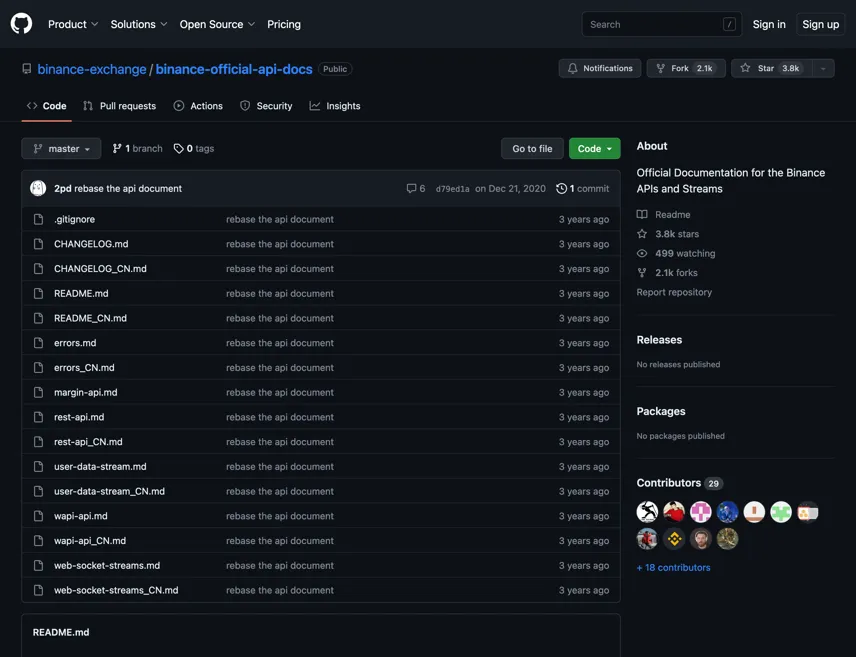Screen dimensions: 856x657
Task: Open user-data-stream_CN.md file
Action: pos(109,492)
